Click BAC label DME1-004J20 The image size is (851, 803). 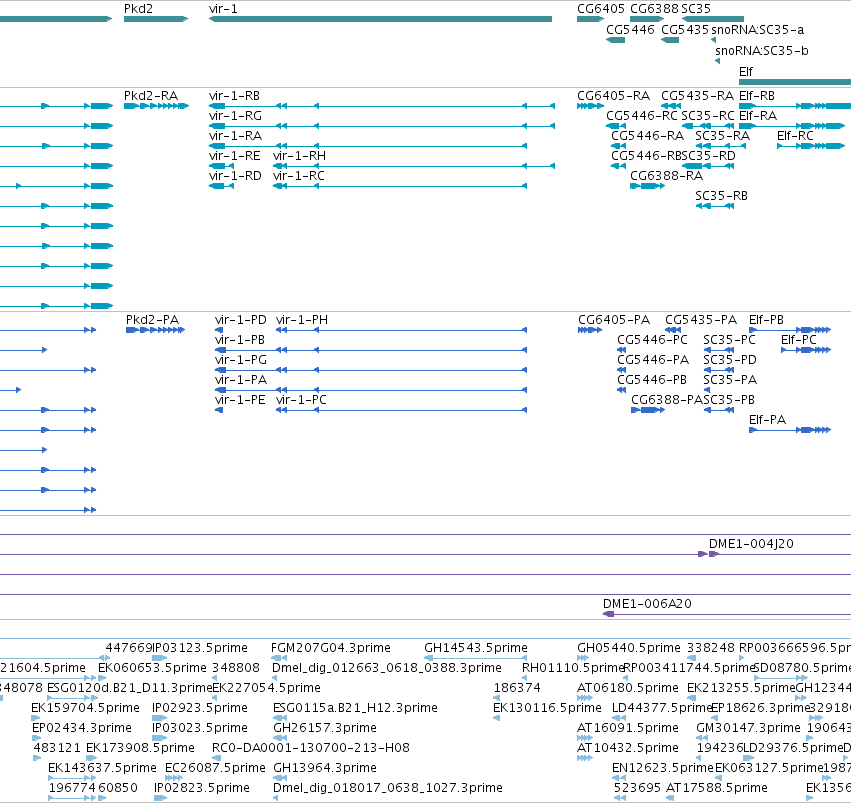pos(751,544)
